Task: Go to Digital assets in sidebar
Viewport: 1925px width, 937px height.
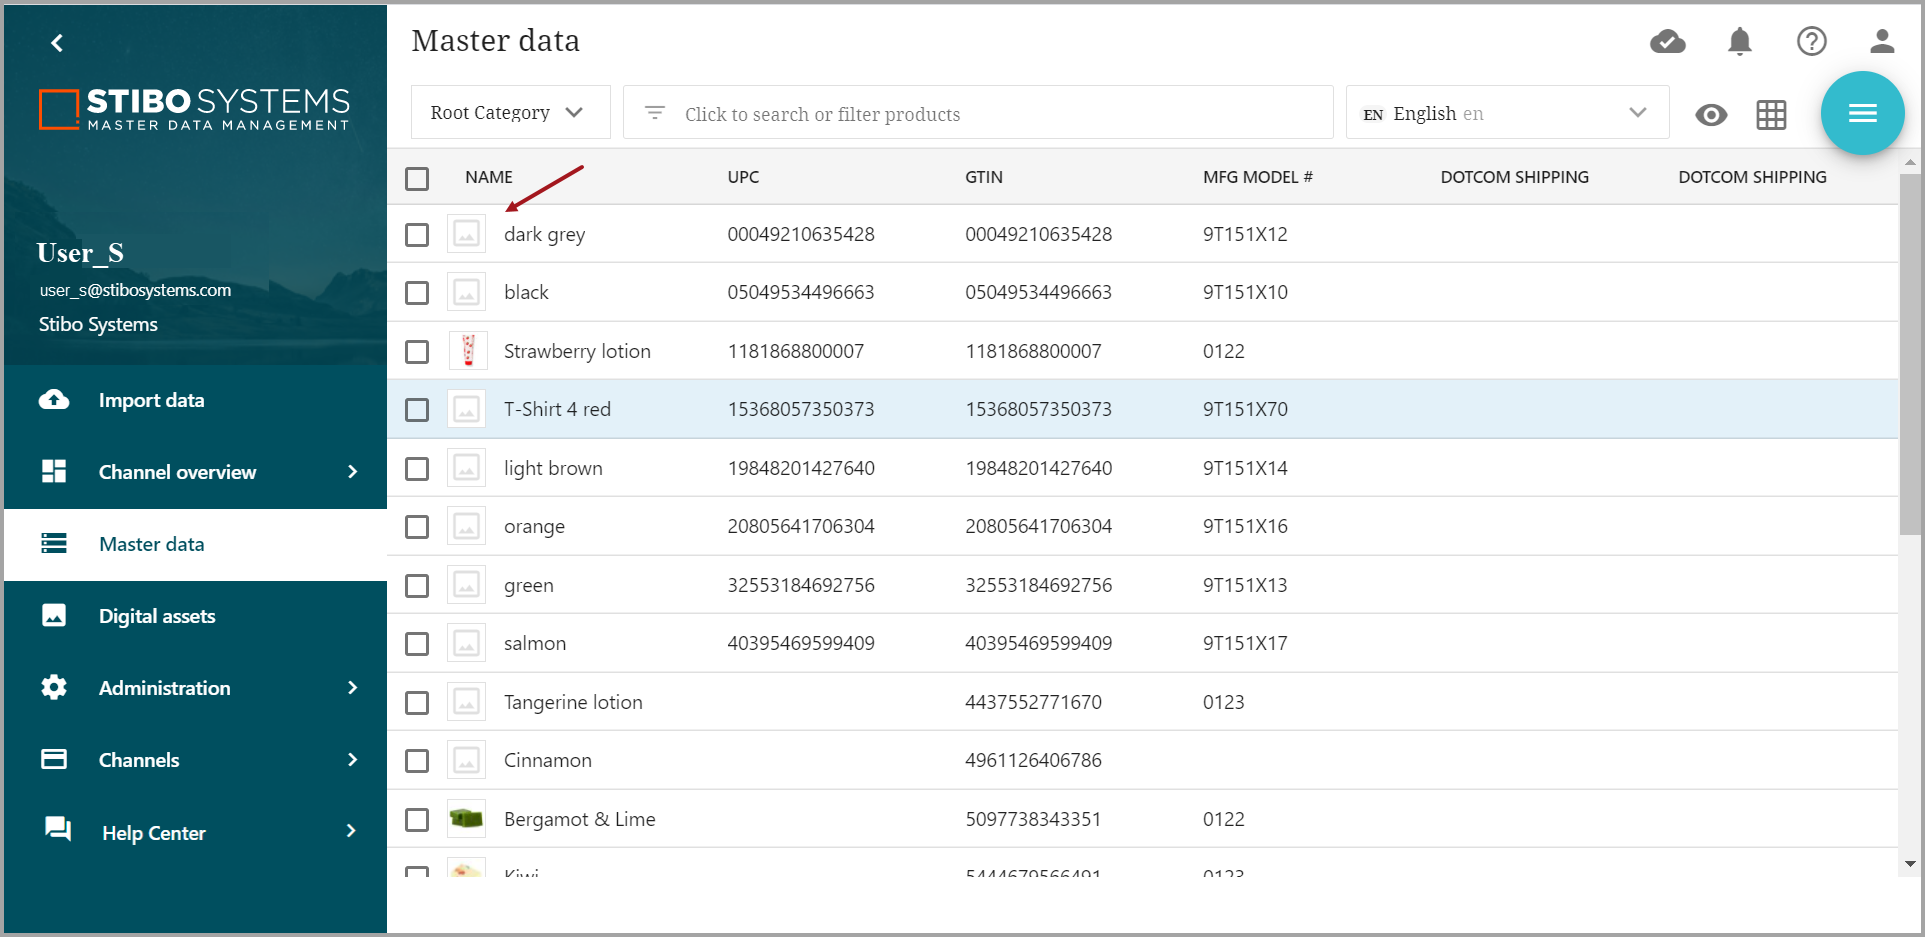Action: click(157, 616)
